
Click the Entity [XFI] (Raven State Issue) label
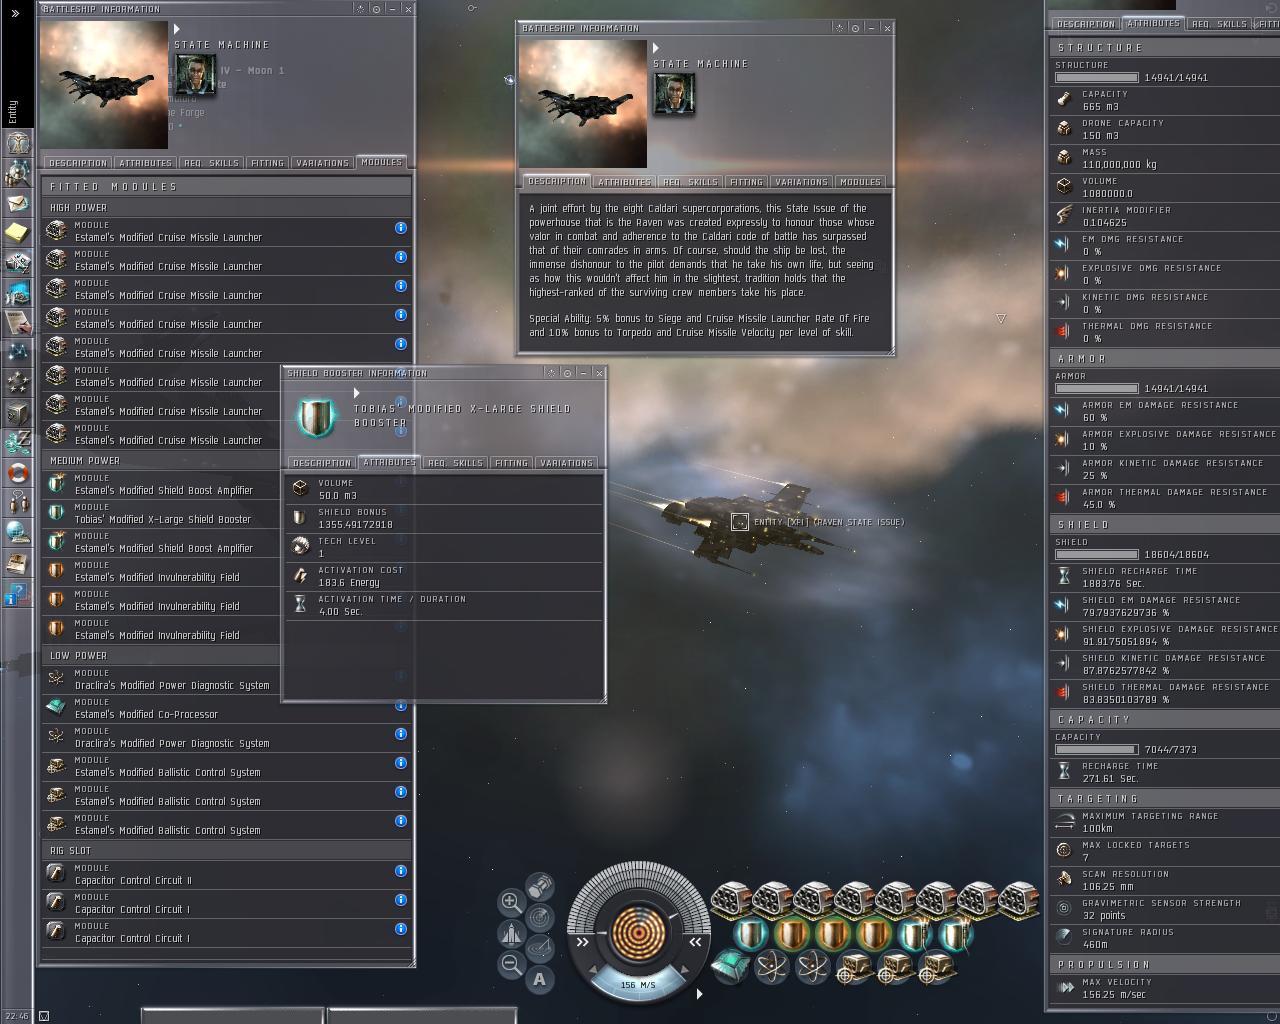(829, 522)
